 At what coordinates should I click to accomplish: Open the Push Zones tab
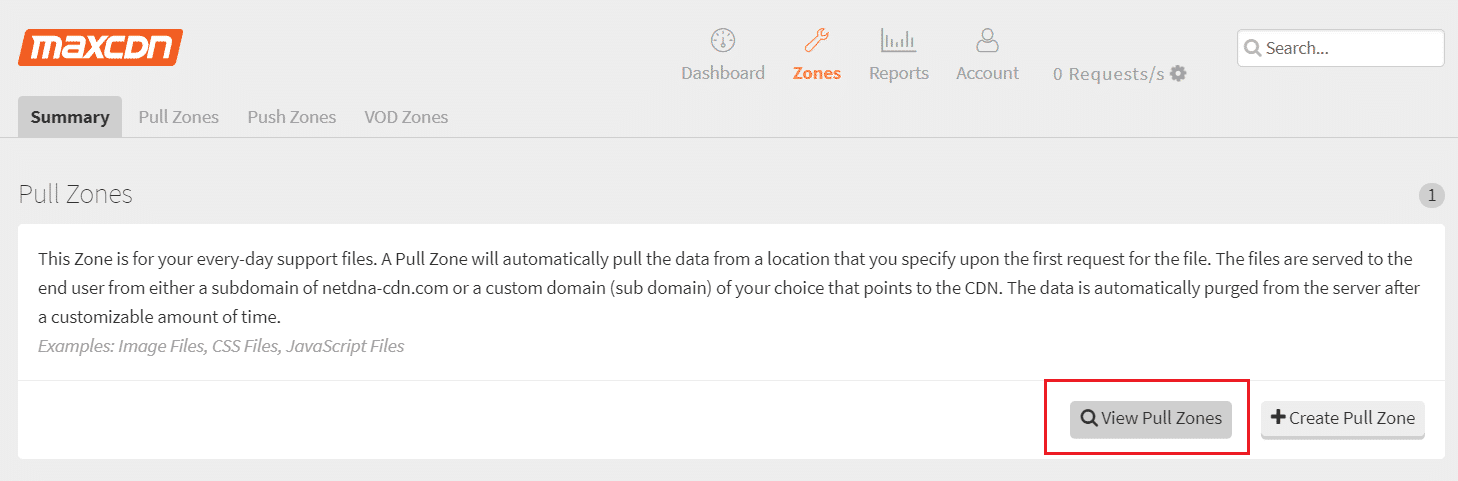click(292, 117)
